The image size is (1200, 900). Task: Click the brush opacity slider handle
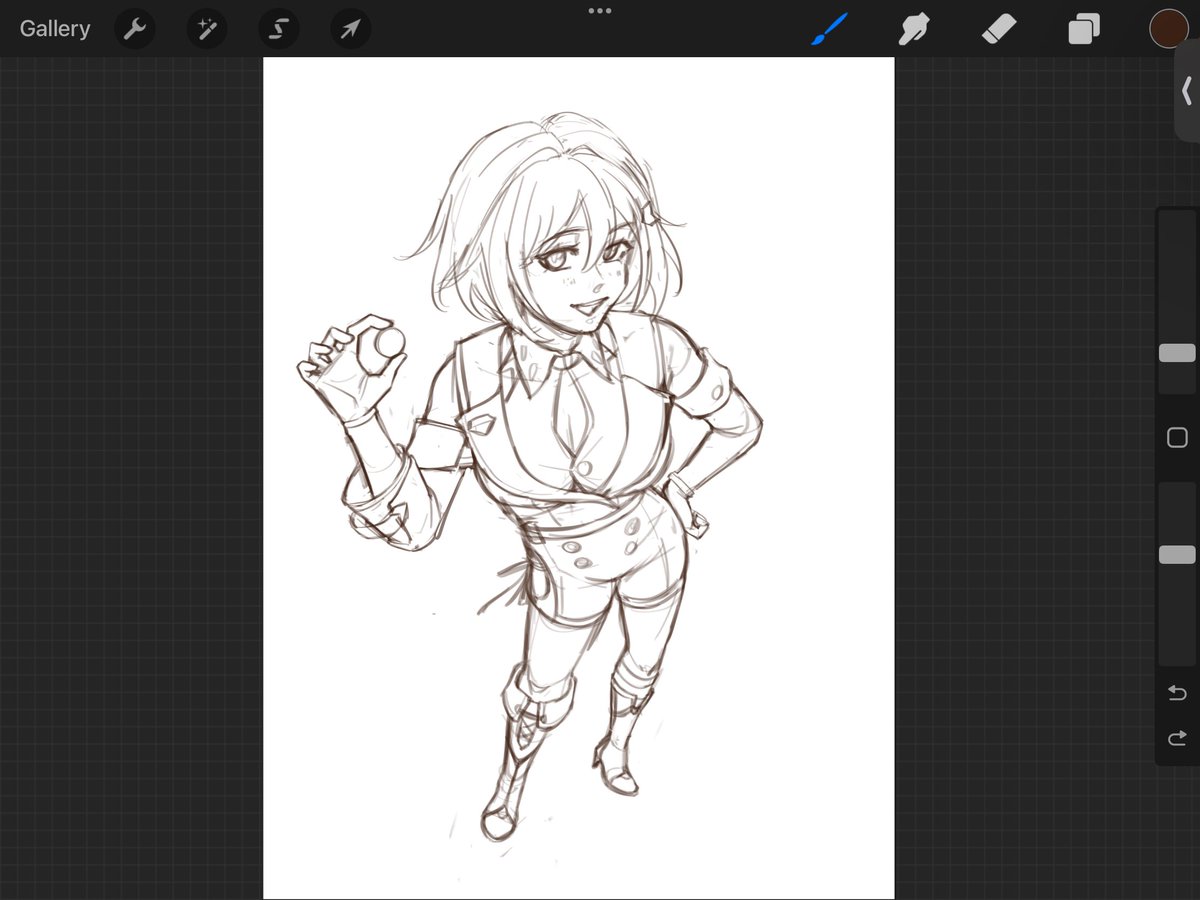coord(1177,555)
